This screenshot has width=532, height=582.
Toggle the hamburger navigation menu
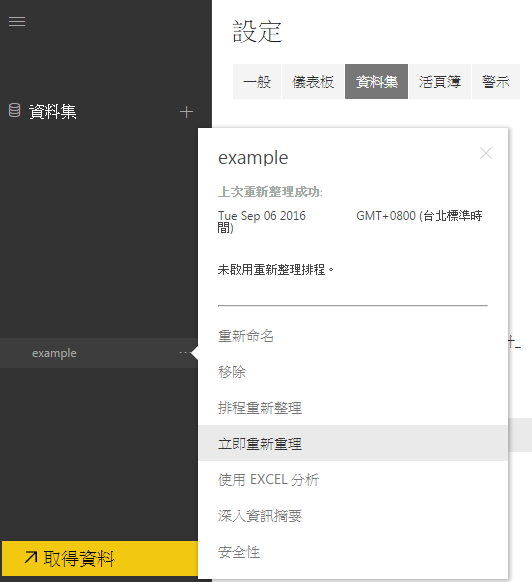[x=17, y=21]
